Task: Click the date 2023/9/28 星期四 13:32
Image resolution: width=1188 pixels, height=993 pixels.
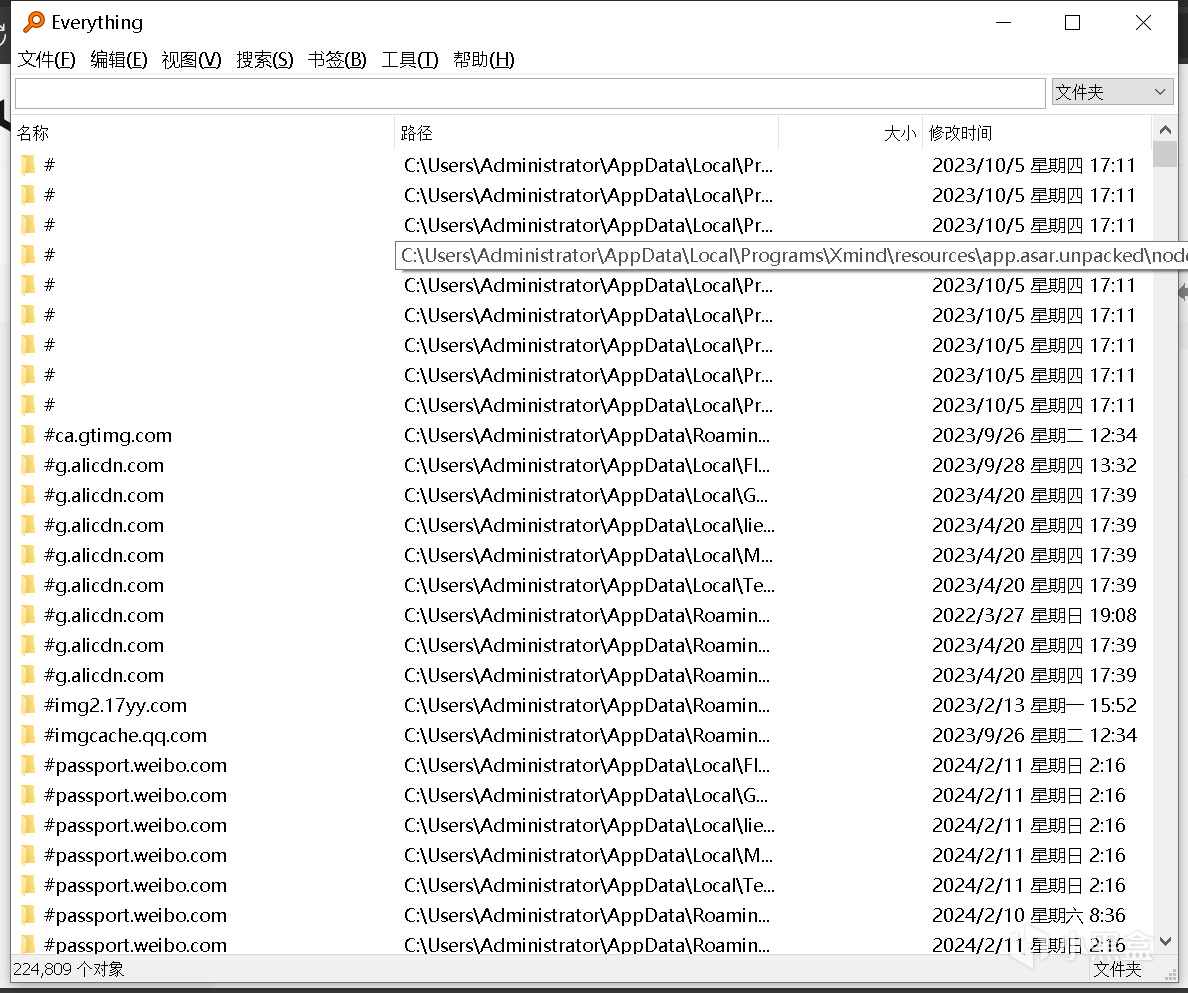Action: [x=1034, y=465]
